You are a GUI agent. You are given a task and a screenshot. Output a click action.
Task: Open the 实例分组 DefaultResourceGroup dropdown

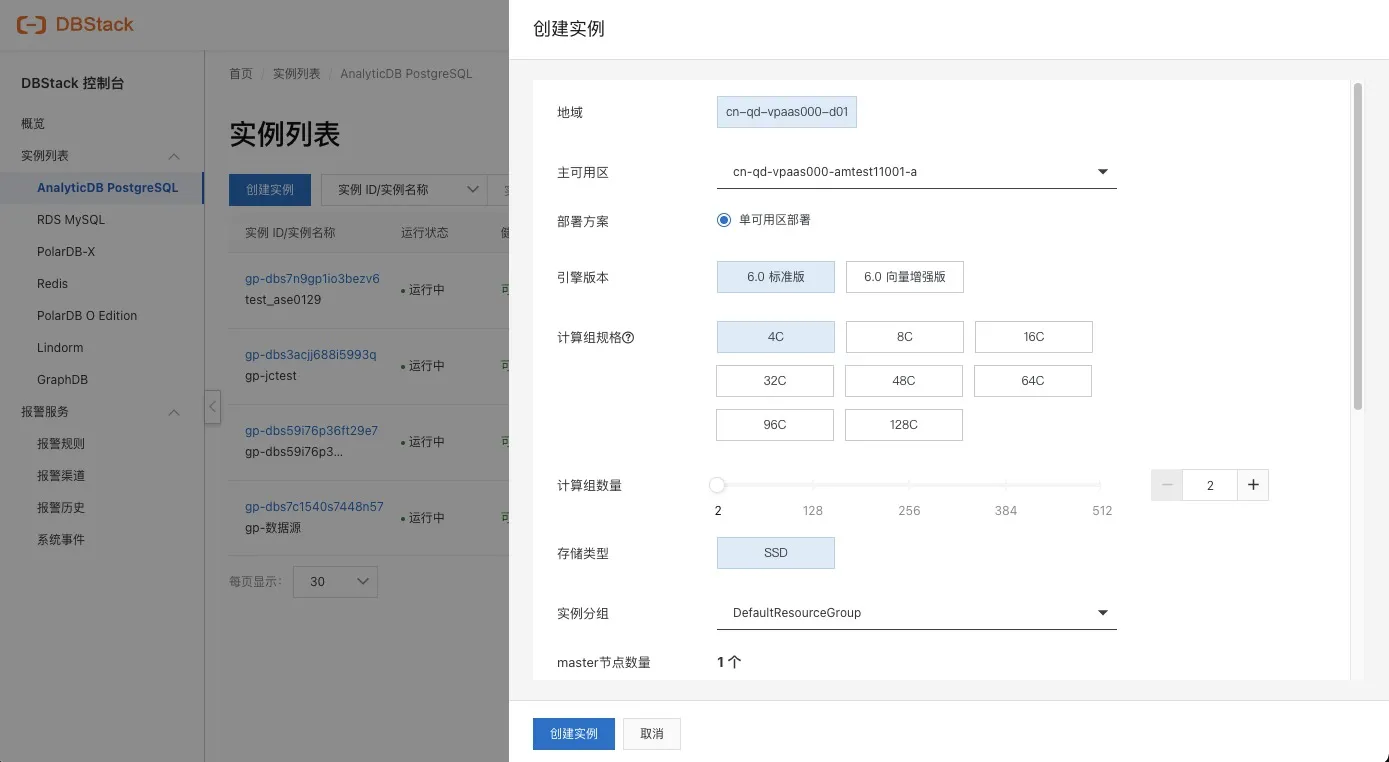(917, 613)
